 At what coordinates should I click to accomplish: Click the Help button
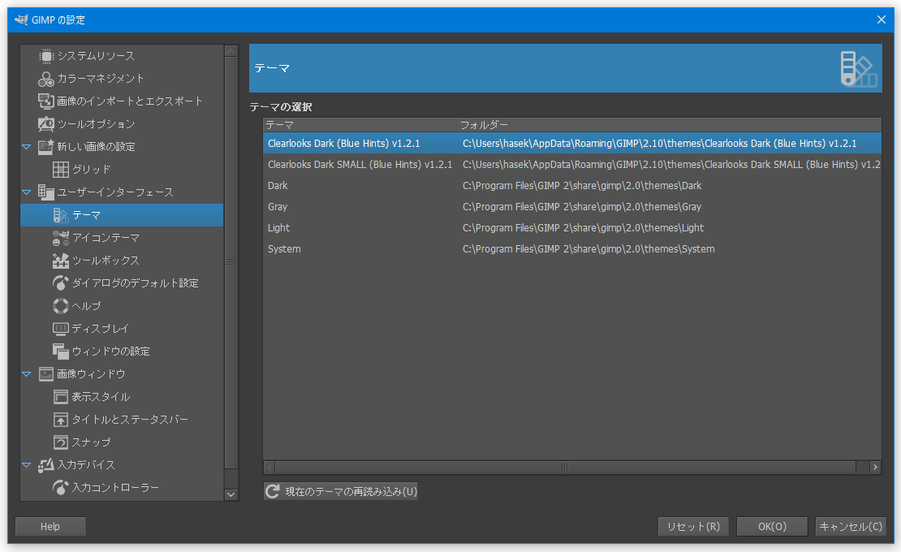50,526
